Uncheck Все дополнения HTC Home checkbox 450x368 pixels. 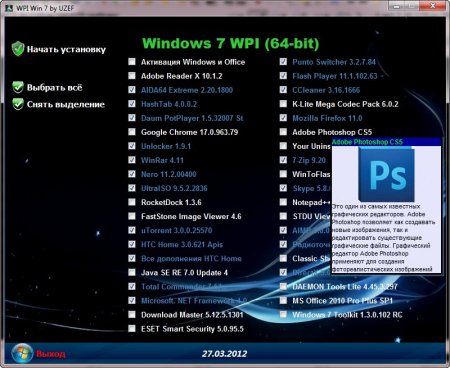pos(132,258)
